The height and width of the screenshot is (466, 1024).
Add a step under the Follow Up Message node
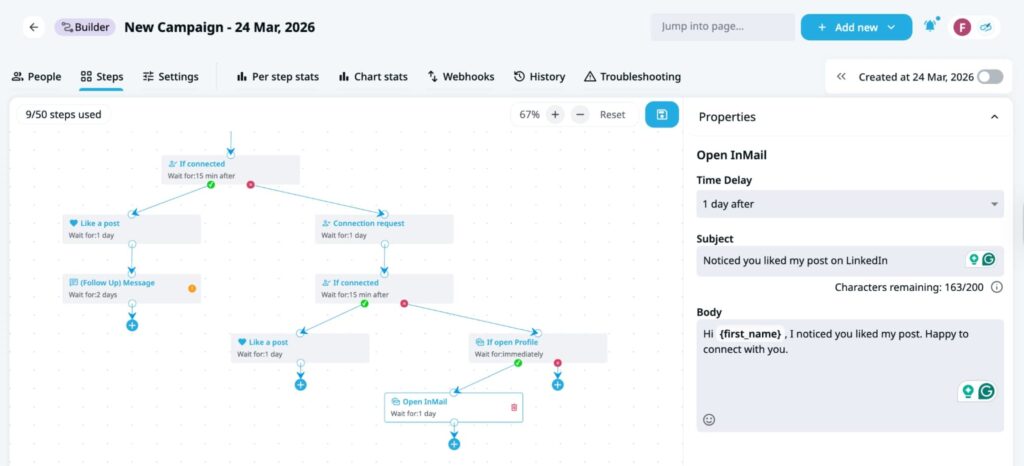tap(132, 325)
